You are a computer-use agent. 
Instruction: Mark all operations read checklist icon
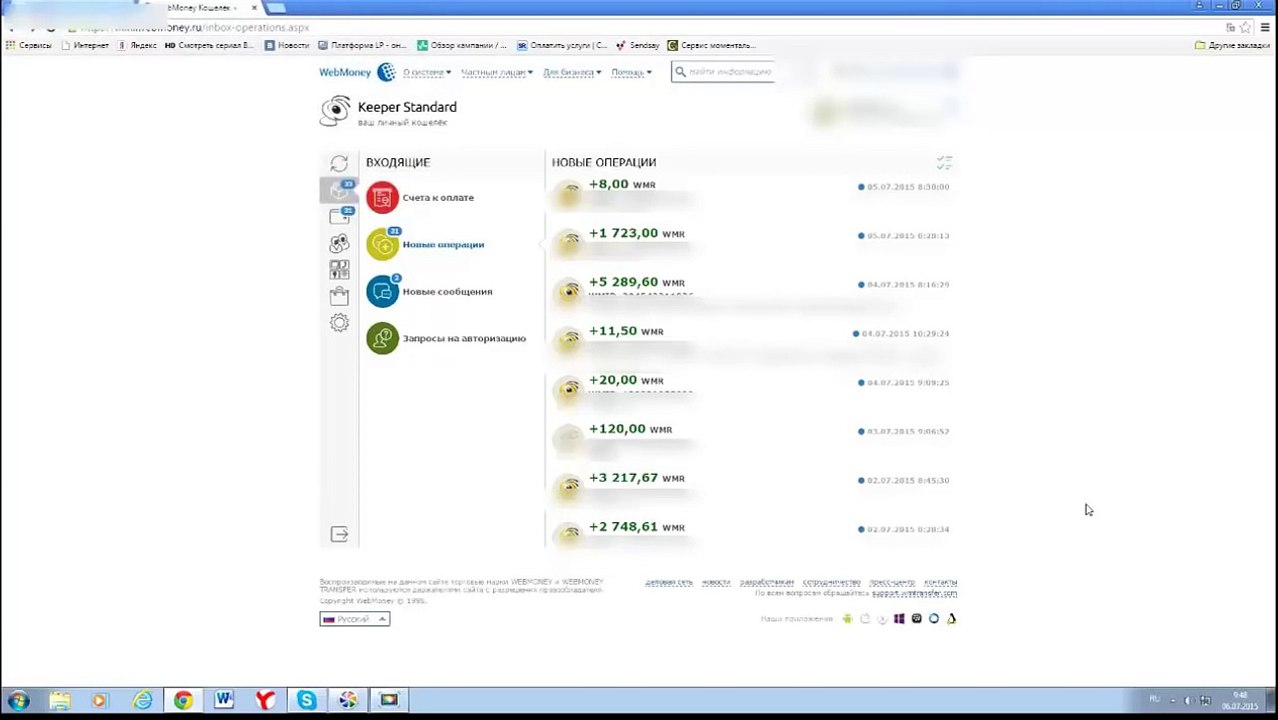click(x=944, y=162)
